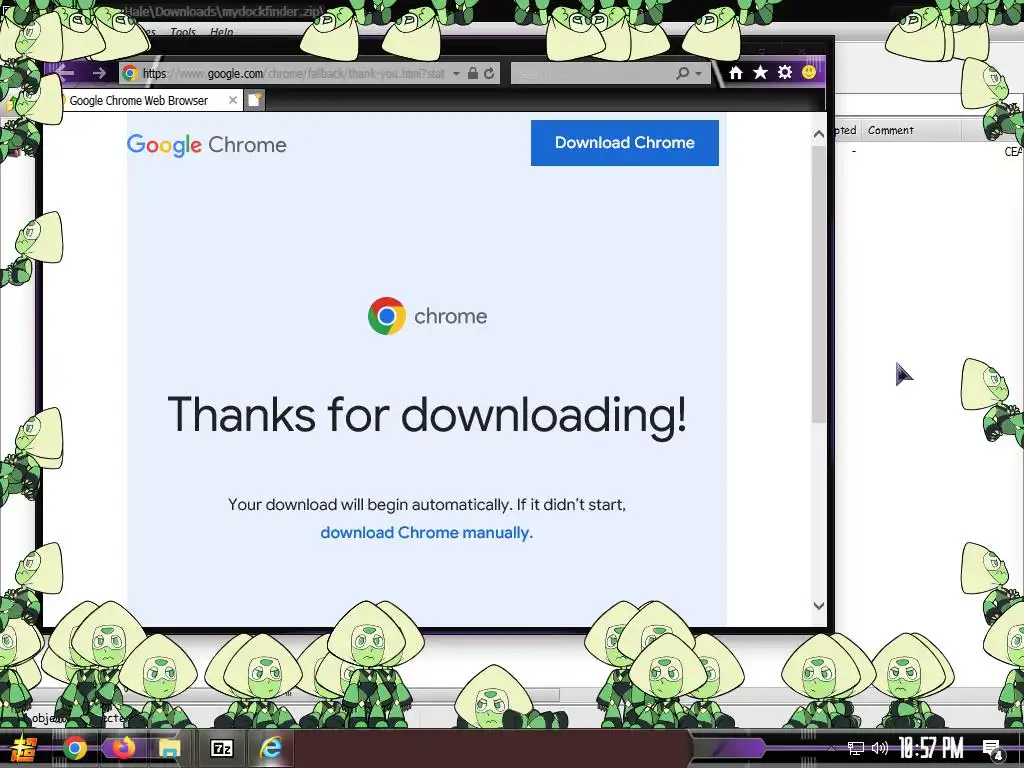This screenshot has width=1024, height=768.
Task: Open File Explorer from the taskbar
Action: [x=170, y=748]
